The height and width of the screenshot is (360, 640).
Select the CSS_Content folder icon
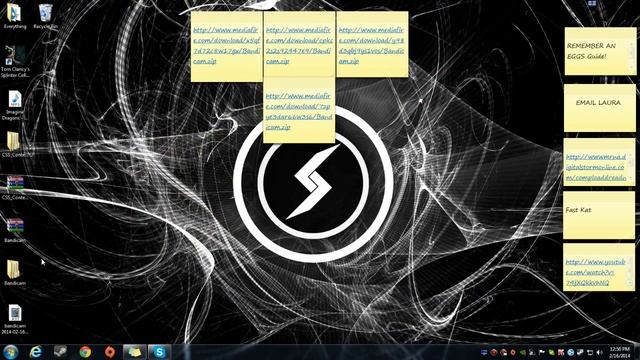(x=15, y=144)
